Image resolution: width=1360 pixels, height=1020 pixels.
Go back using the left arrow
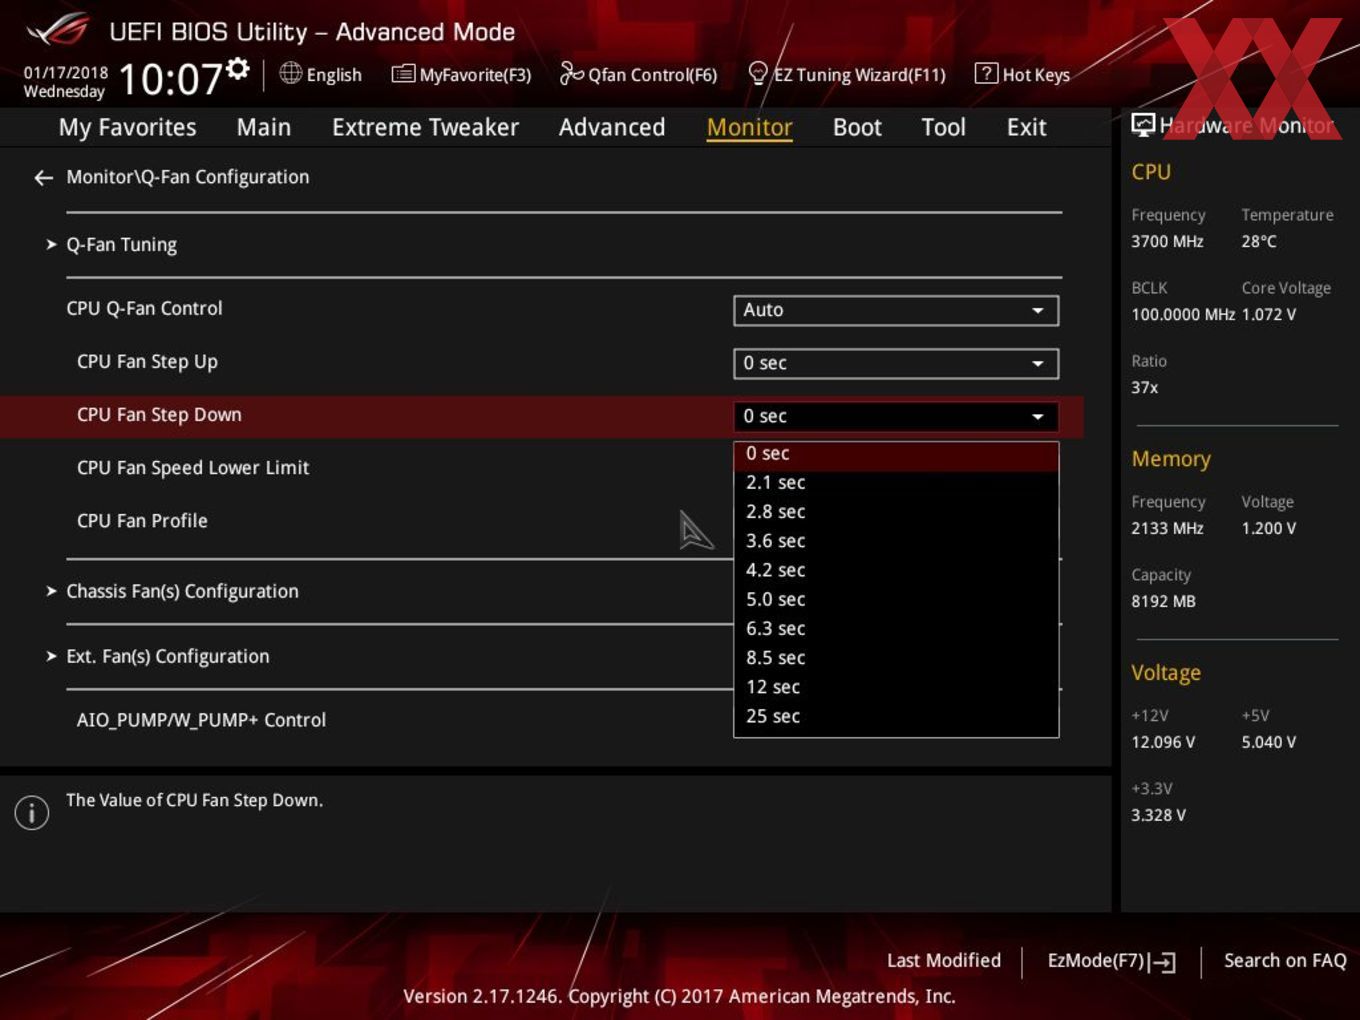click(x=43, y=178)
